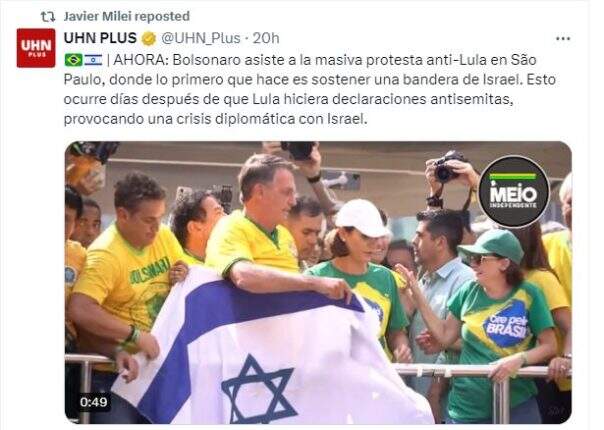Screen dimensions: 604x430
Task: Click the green cap in video
Action: 493,244
